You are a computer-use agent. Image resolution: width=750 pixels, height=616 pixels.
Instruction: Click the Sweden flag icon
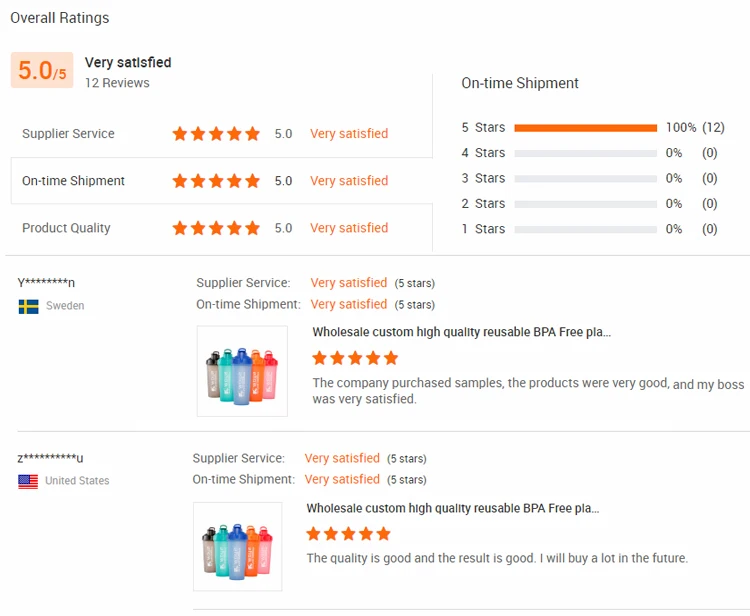coord(28,306)
